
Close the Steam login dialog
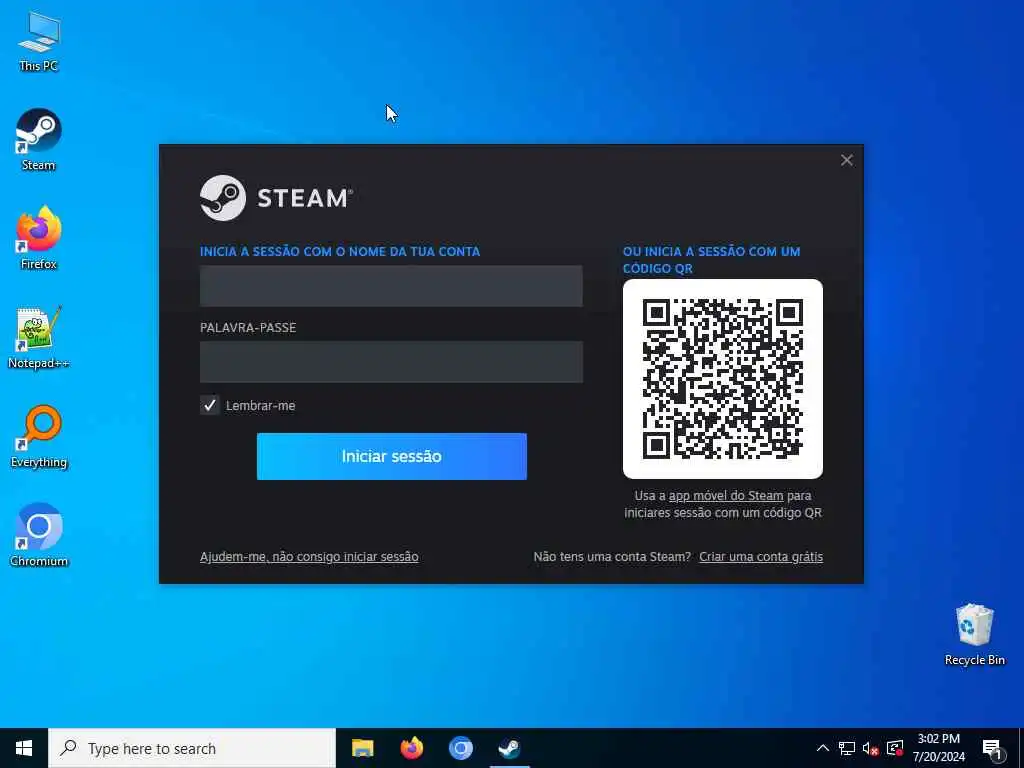tap(847, 160)
